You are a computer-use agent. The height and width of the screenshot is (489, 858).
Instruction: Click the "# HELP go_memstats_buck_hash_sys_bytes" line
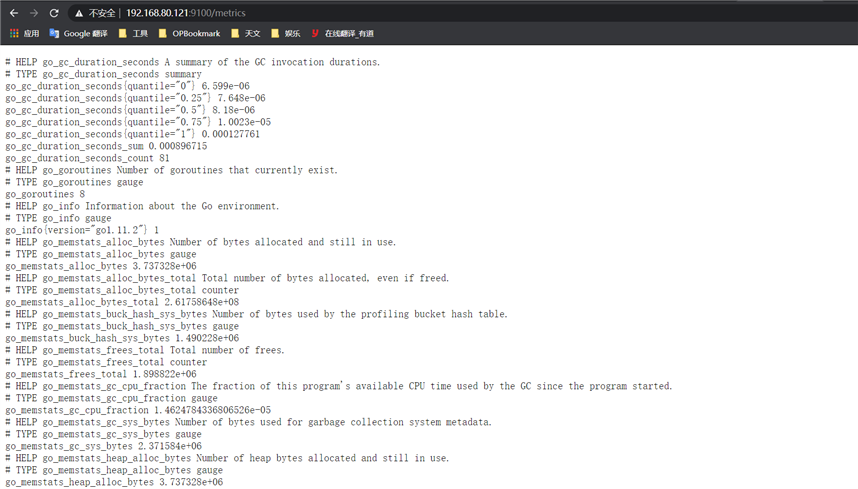(257, 315)
